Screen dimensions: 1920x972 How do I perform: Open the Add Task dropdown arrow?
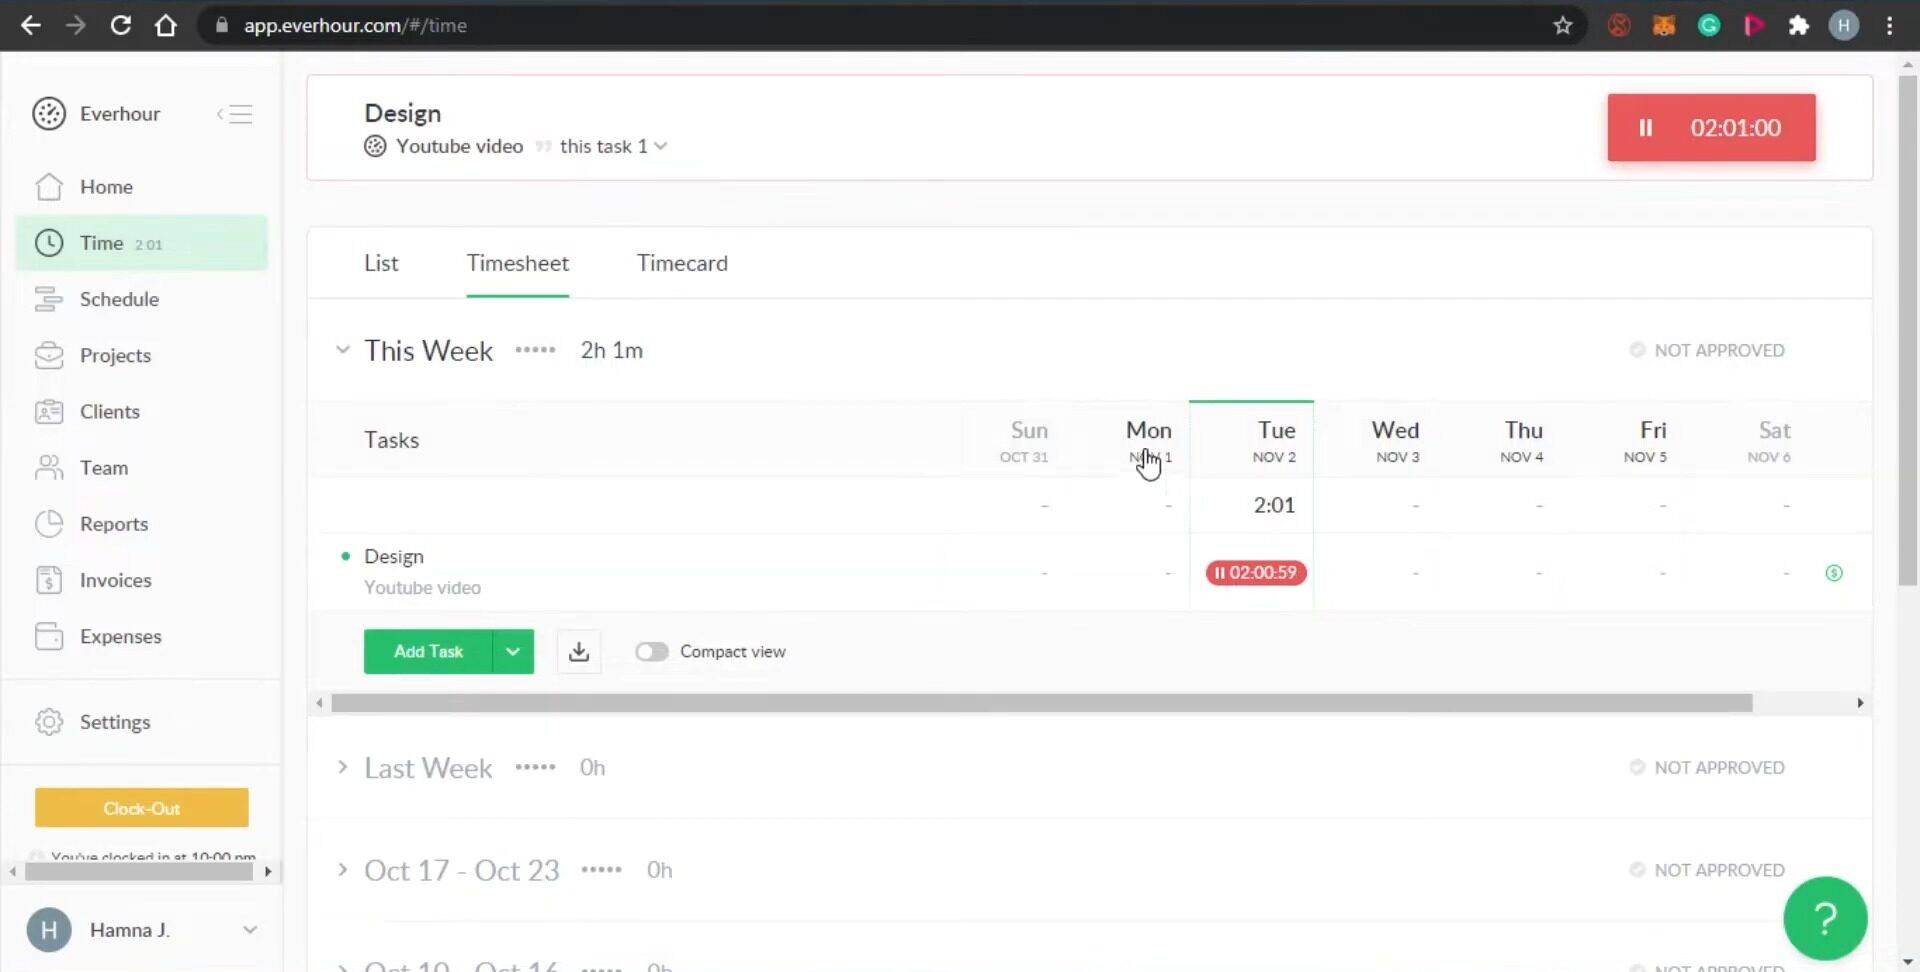513,651
